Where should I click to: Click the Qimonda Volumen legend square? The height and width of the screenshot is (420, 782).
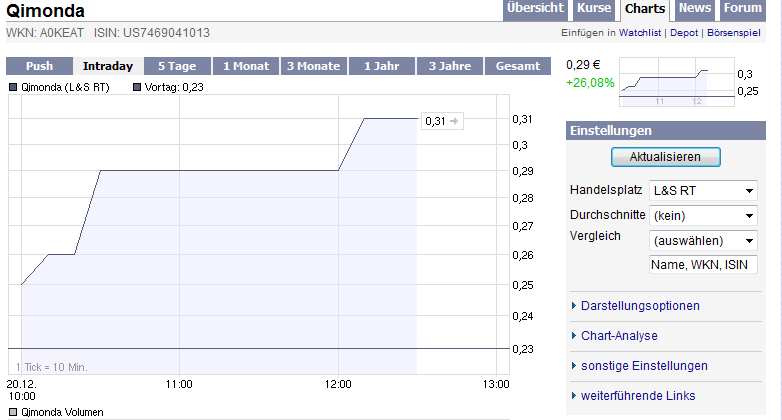[13, 412]
